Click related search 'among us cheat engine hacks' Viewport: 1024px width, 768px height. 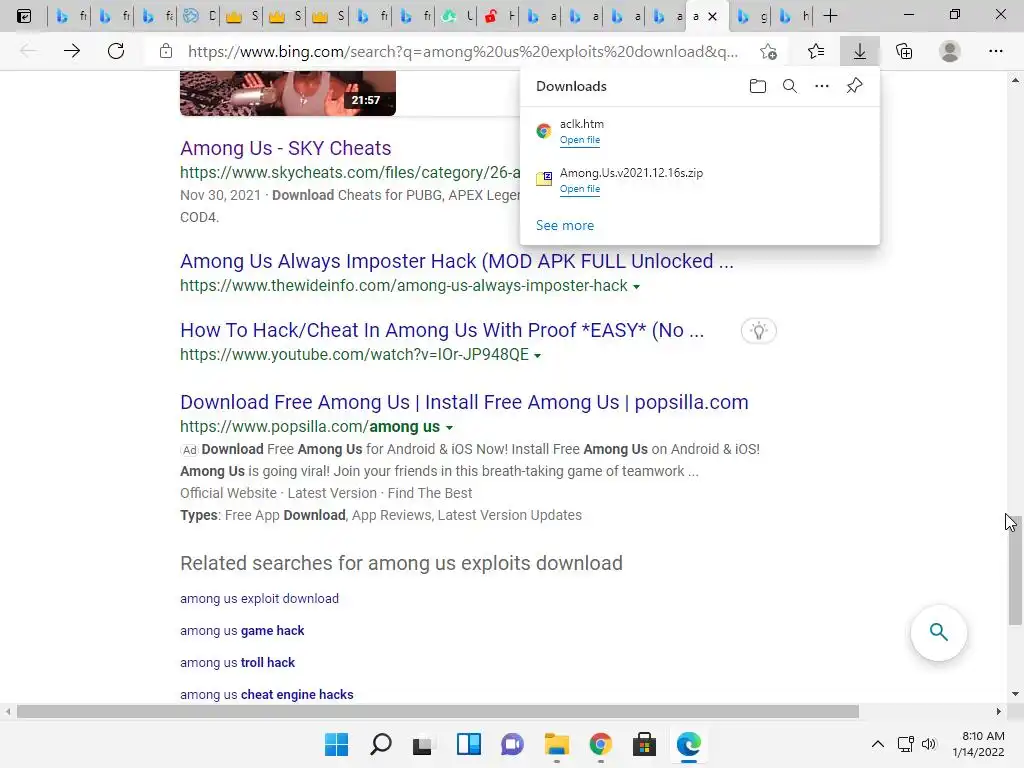click(266, 695)
